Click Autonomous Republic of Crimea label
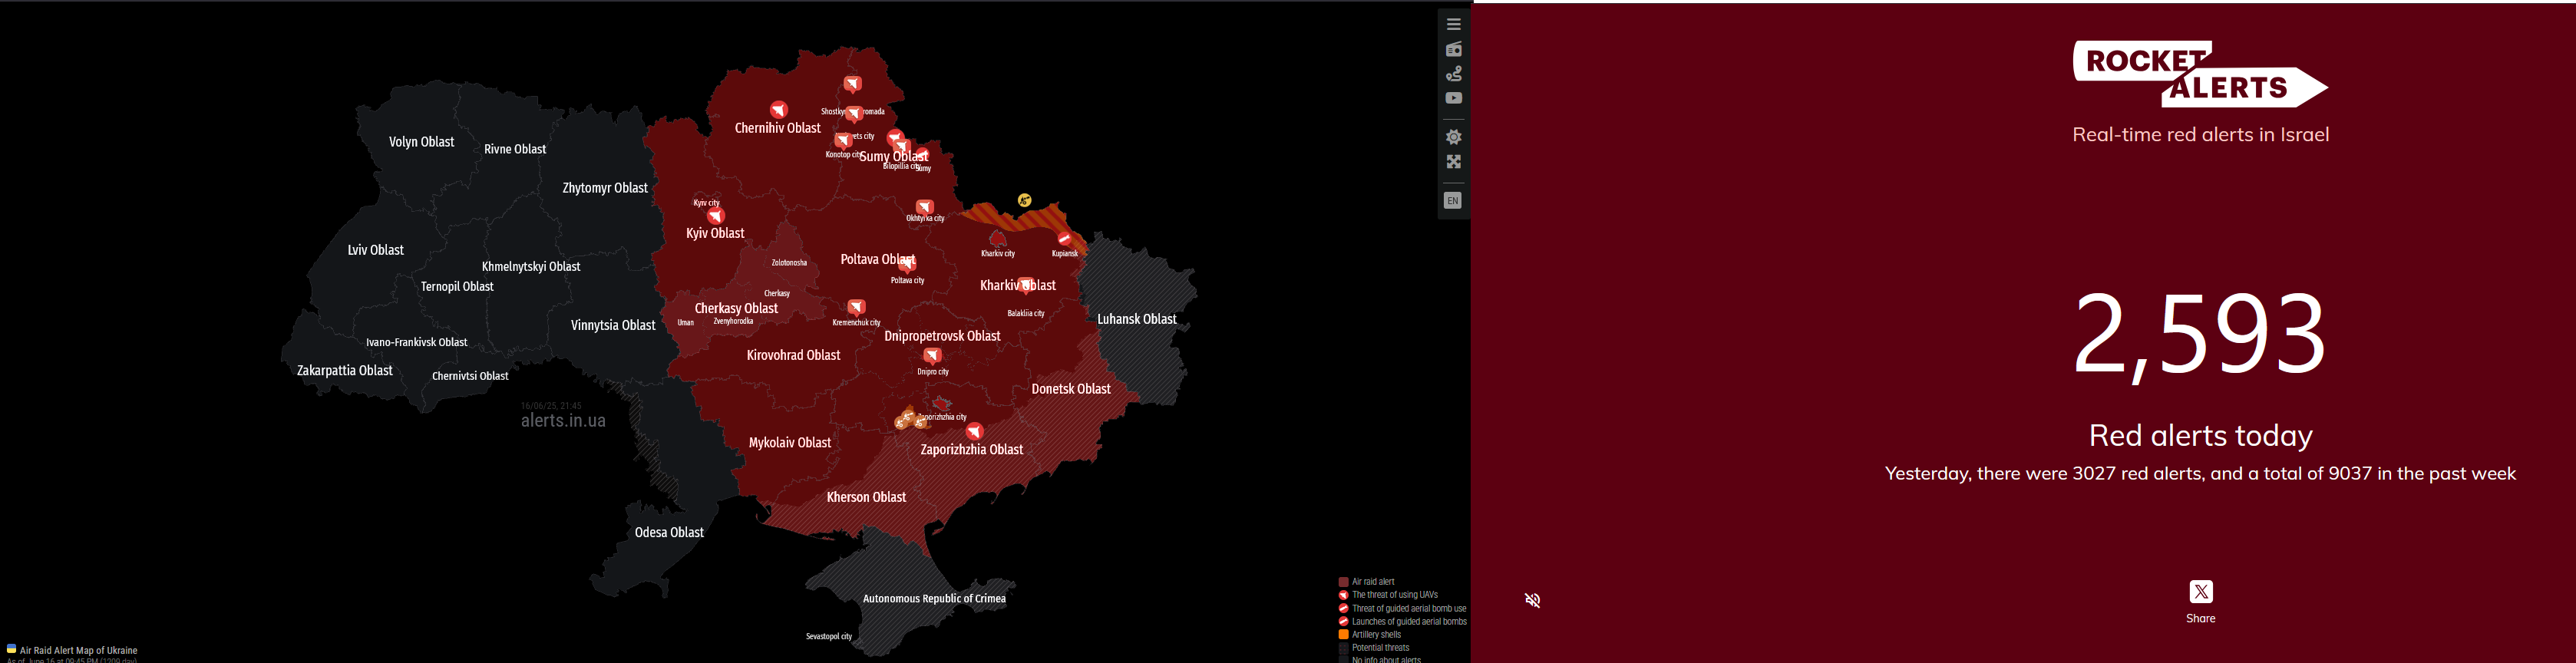2576x663 pixels. coord(934,599)
